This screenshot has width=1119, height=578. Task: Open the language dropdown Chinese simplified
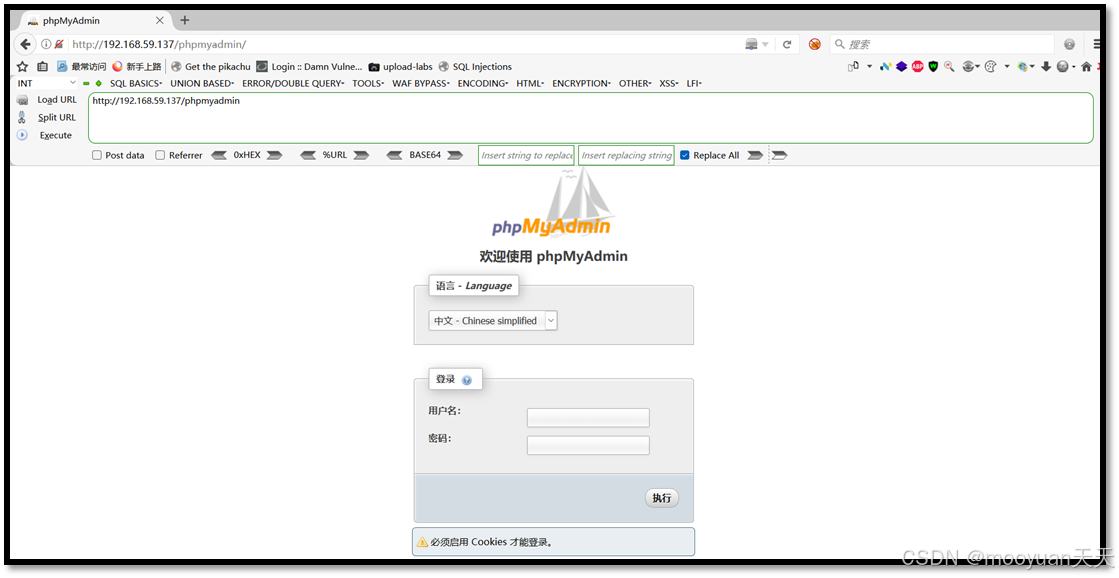pos(492,320)
